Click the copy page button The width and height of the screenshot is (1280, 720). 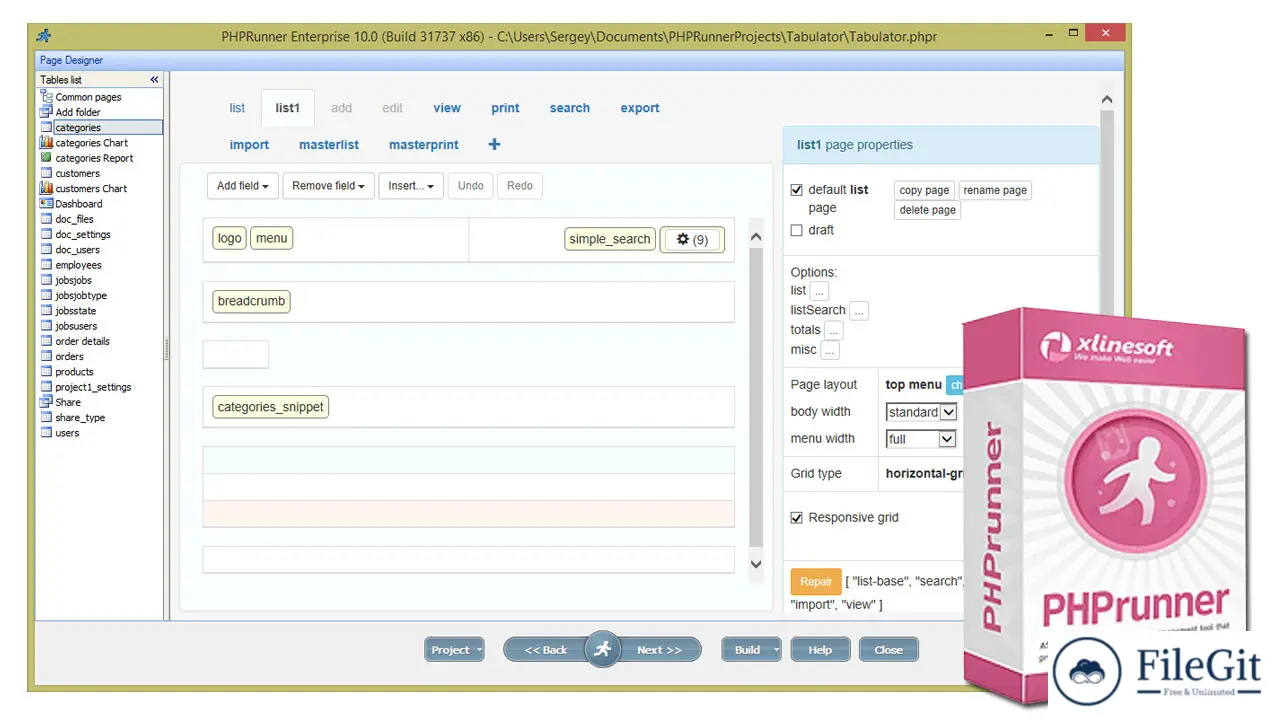[x=924, y=190]
